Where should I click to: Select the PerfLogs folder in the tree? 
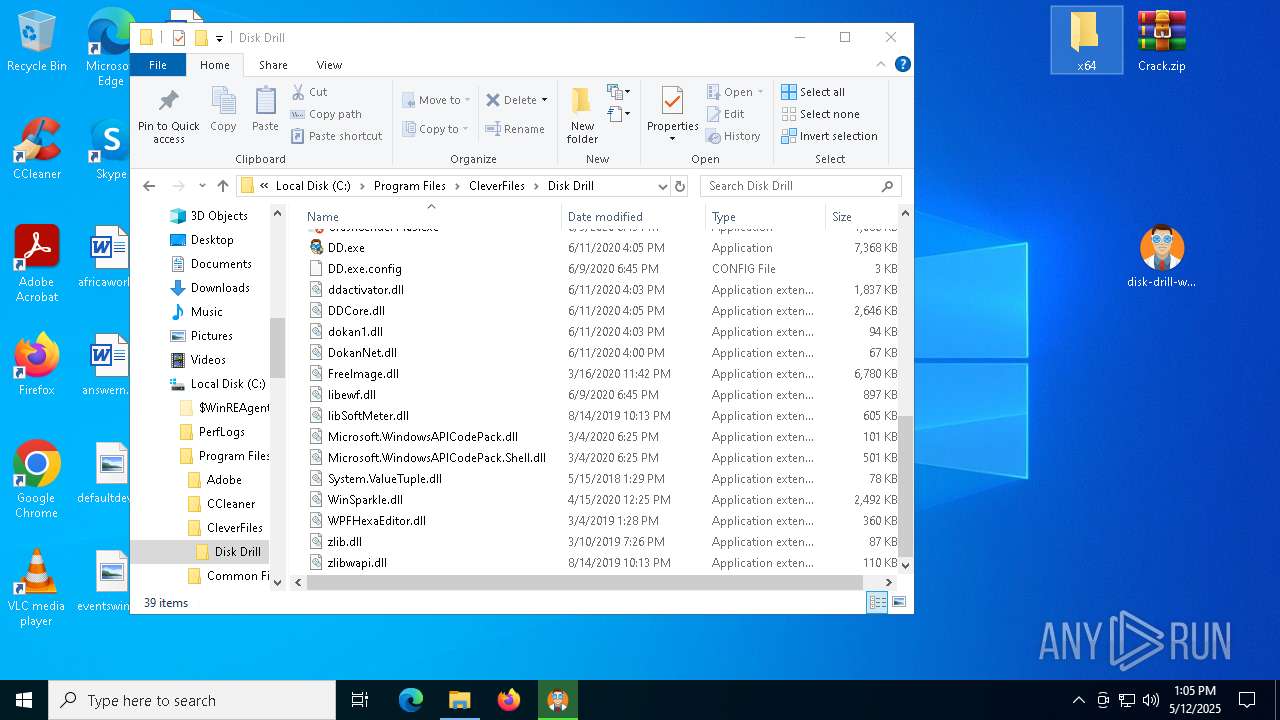coord(221,432)
